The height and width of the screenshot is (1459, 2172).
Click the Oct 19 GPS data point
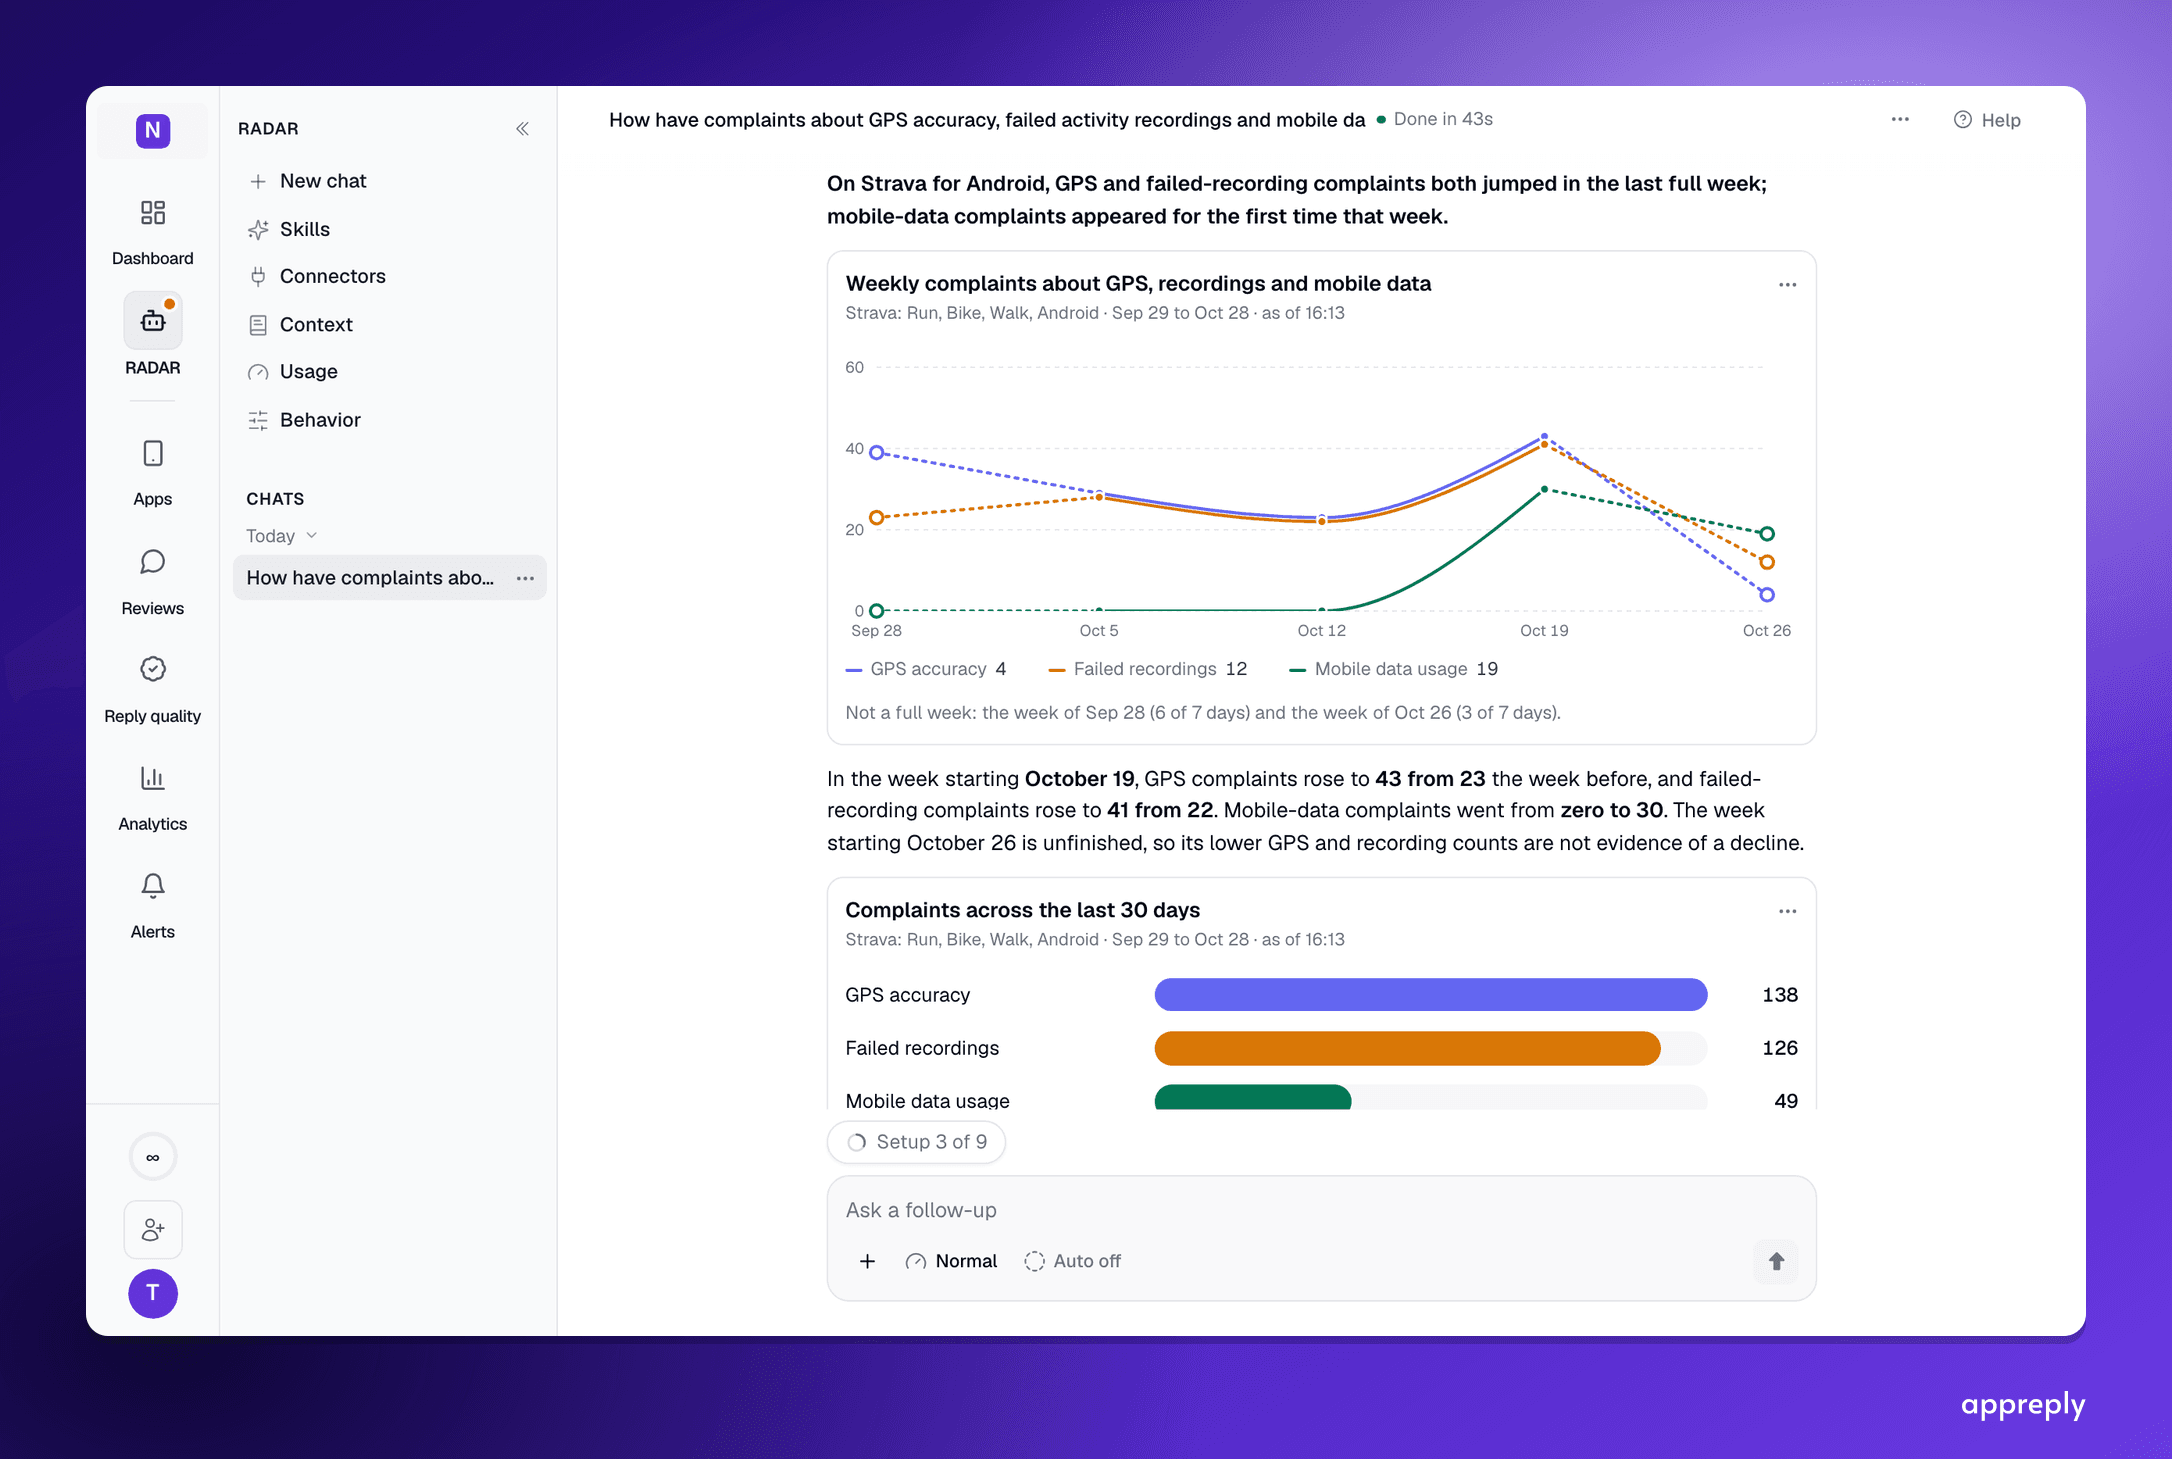(x=1544, y=436)
